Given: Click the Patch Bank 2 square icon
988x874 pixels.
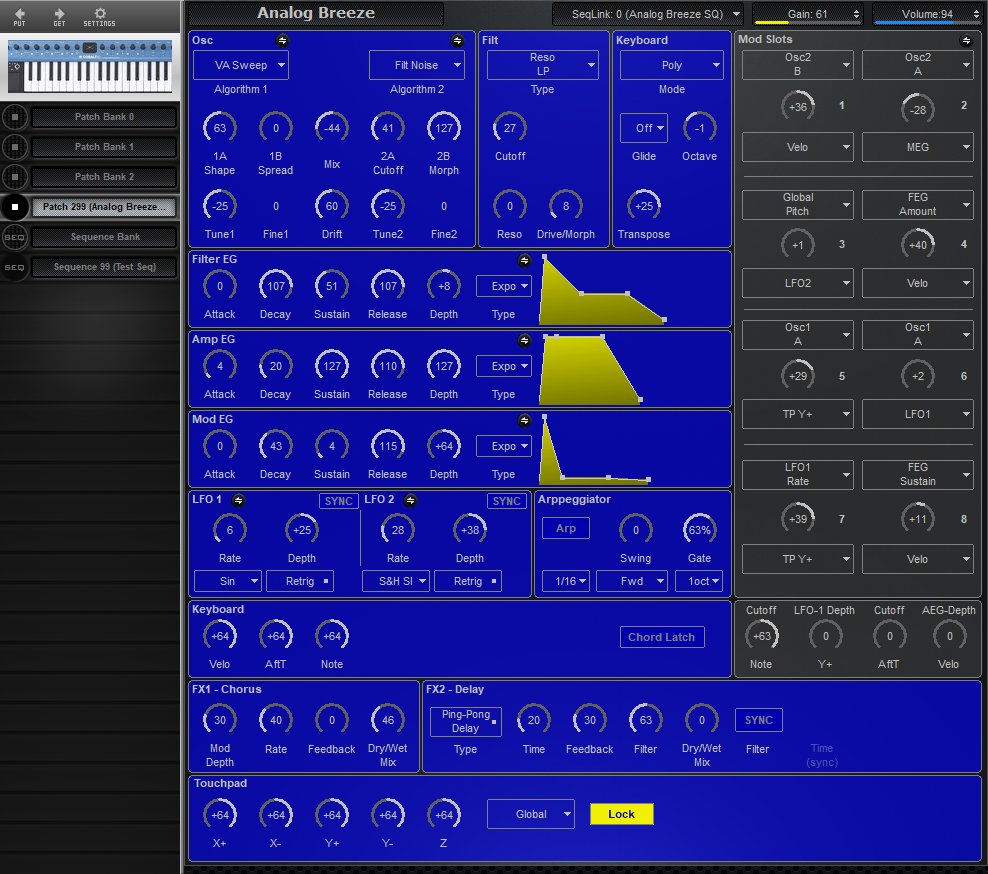Looking at the screenshot, I should pos(14,177).
